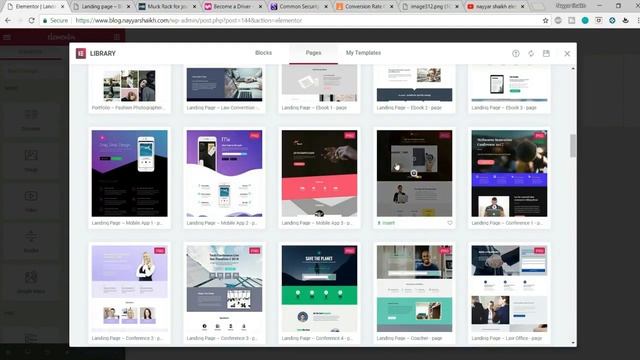Switch to the Blocks tab
This screenshot has height=360, width=640.
pyautogui.click(x=263, y=53)
